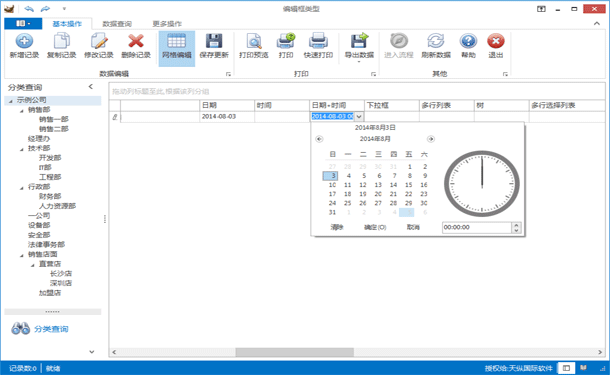Collapse the 示例公司 tree node
Image resolution: width=610 pixels, height=375 pixels.
pyautogui.click(x=11, y=101)
